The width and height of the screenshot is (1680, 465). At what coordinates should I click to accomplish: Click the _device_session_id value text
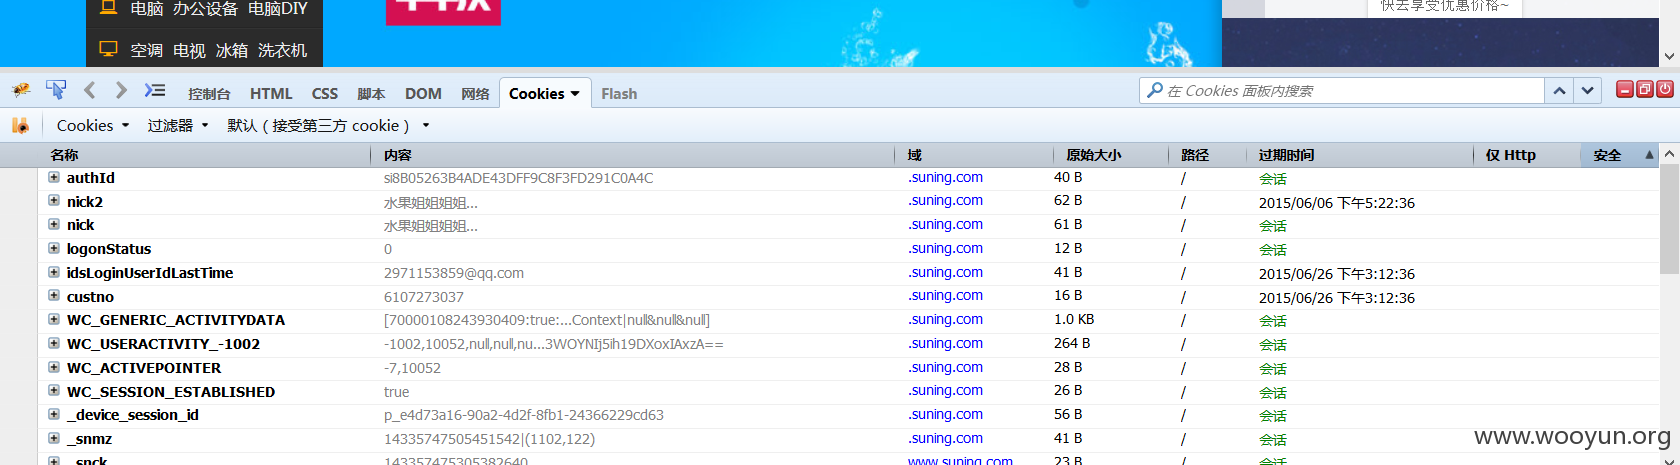524,415
